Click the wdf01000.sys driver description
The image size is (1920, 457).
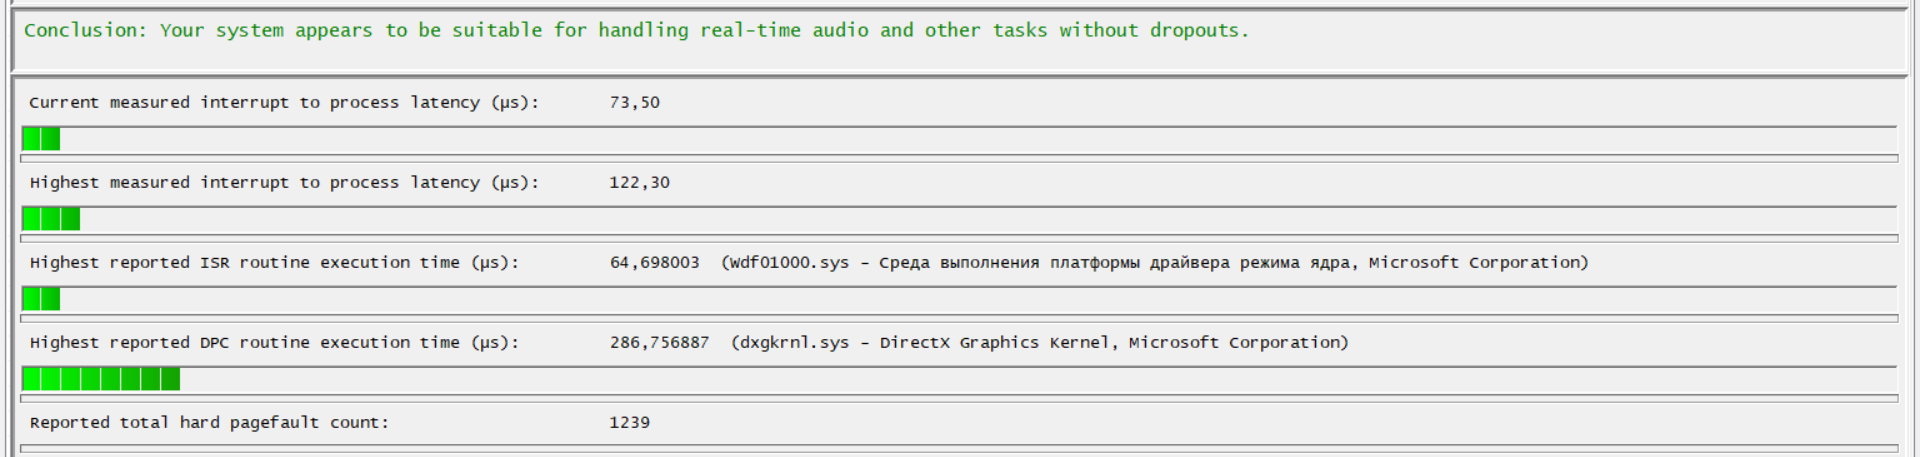pos(1154,262)
